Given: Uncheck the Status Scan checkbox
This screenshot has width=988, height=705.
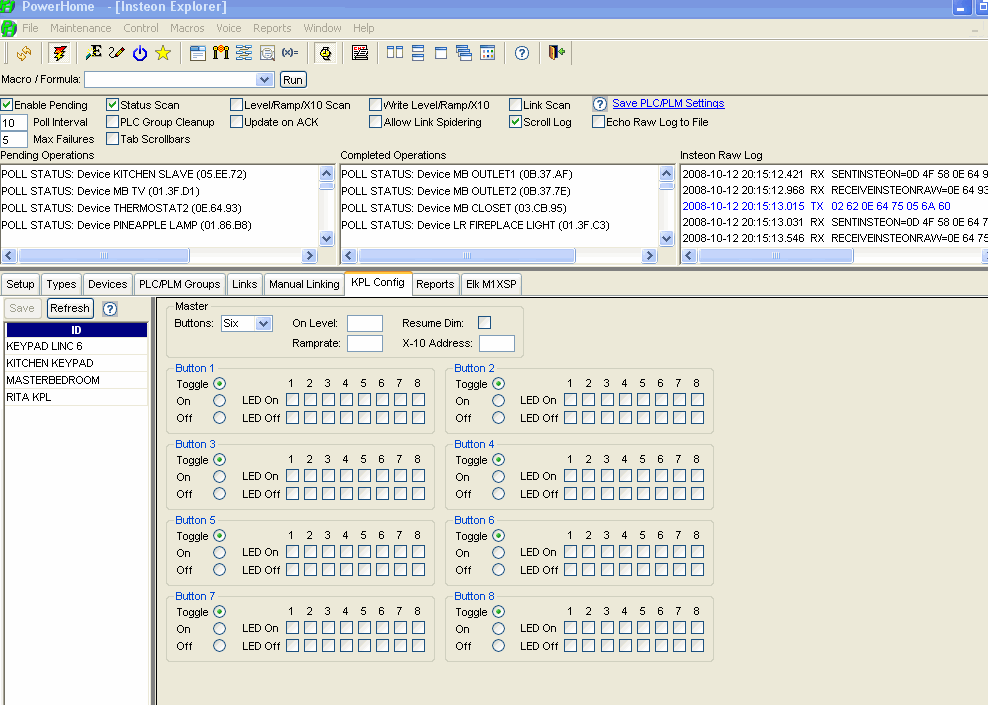Looking at the screenshot, I should [x=112, y=105].
